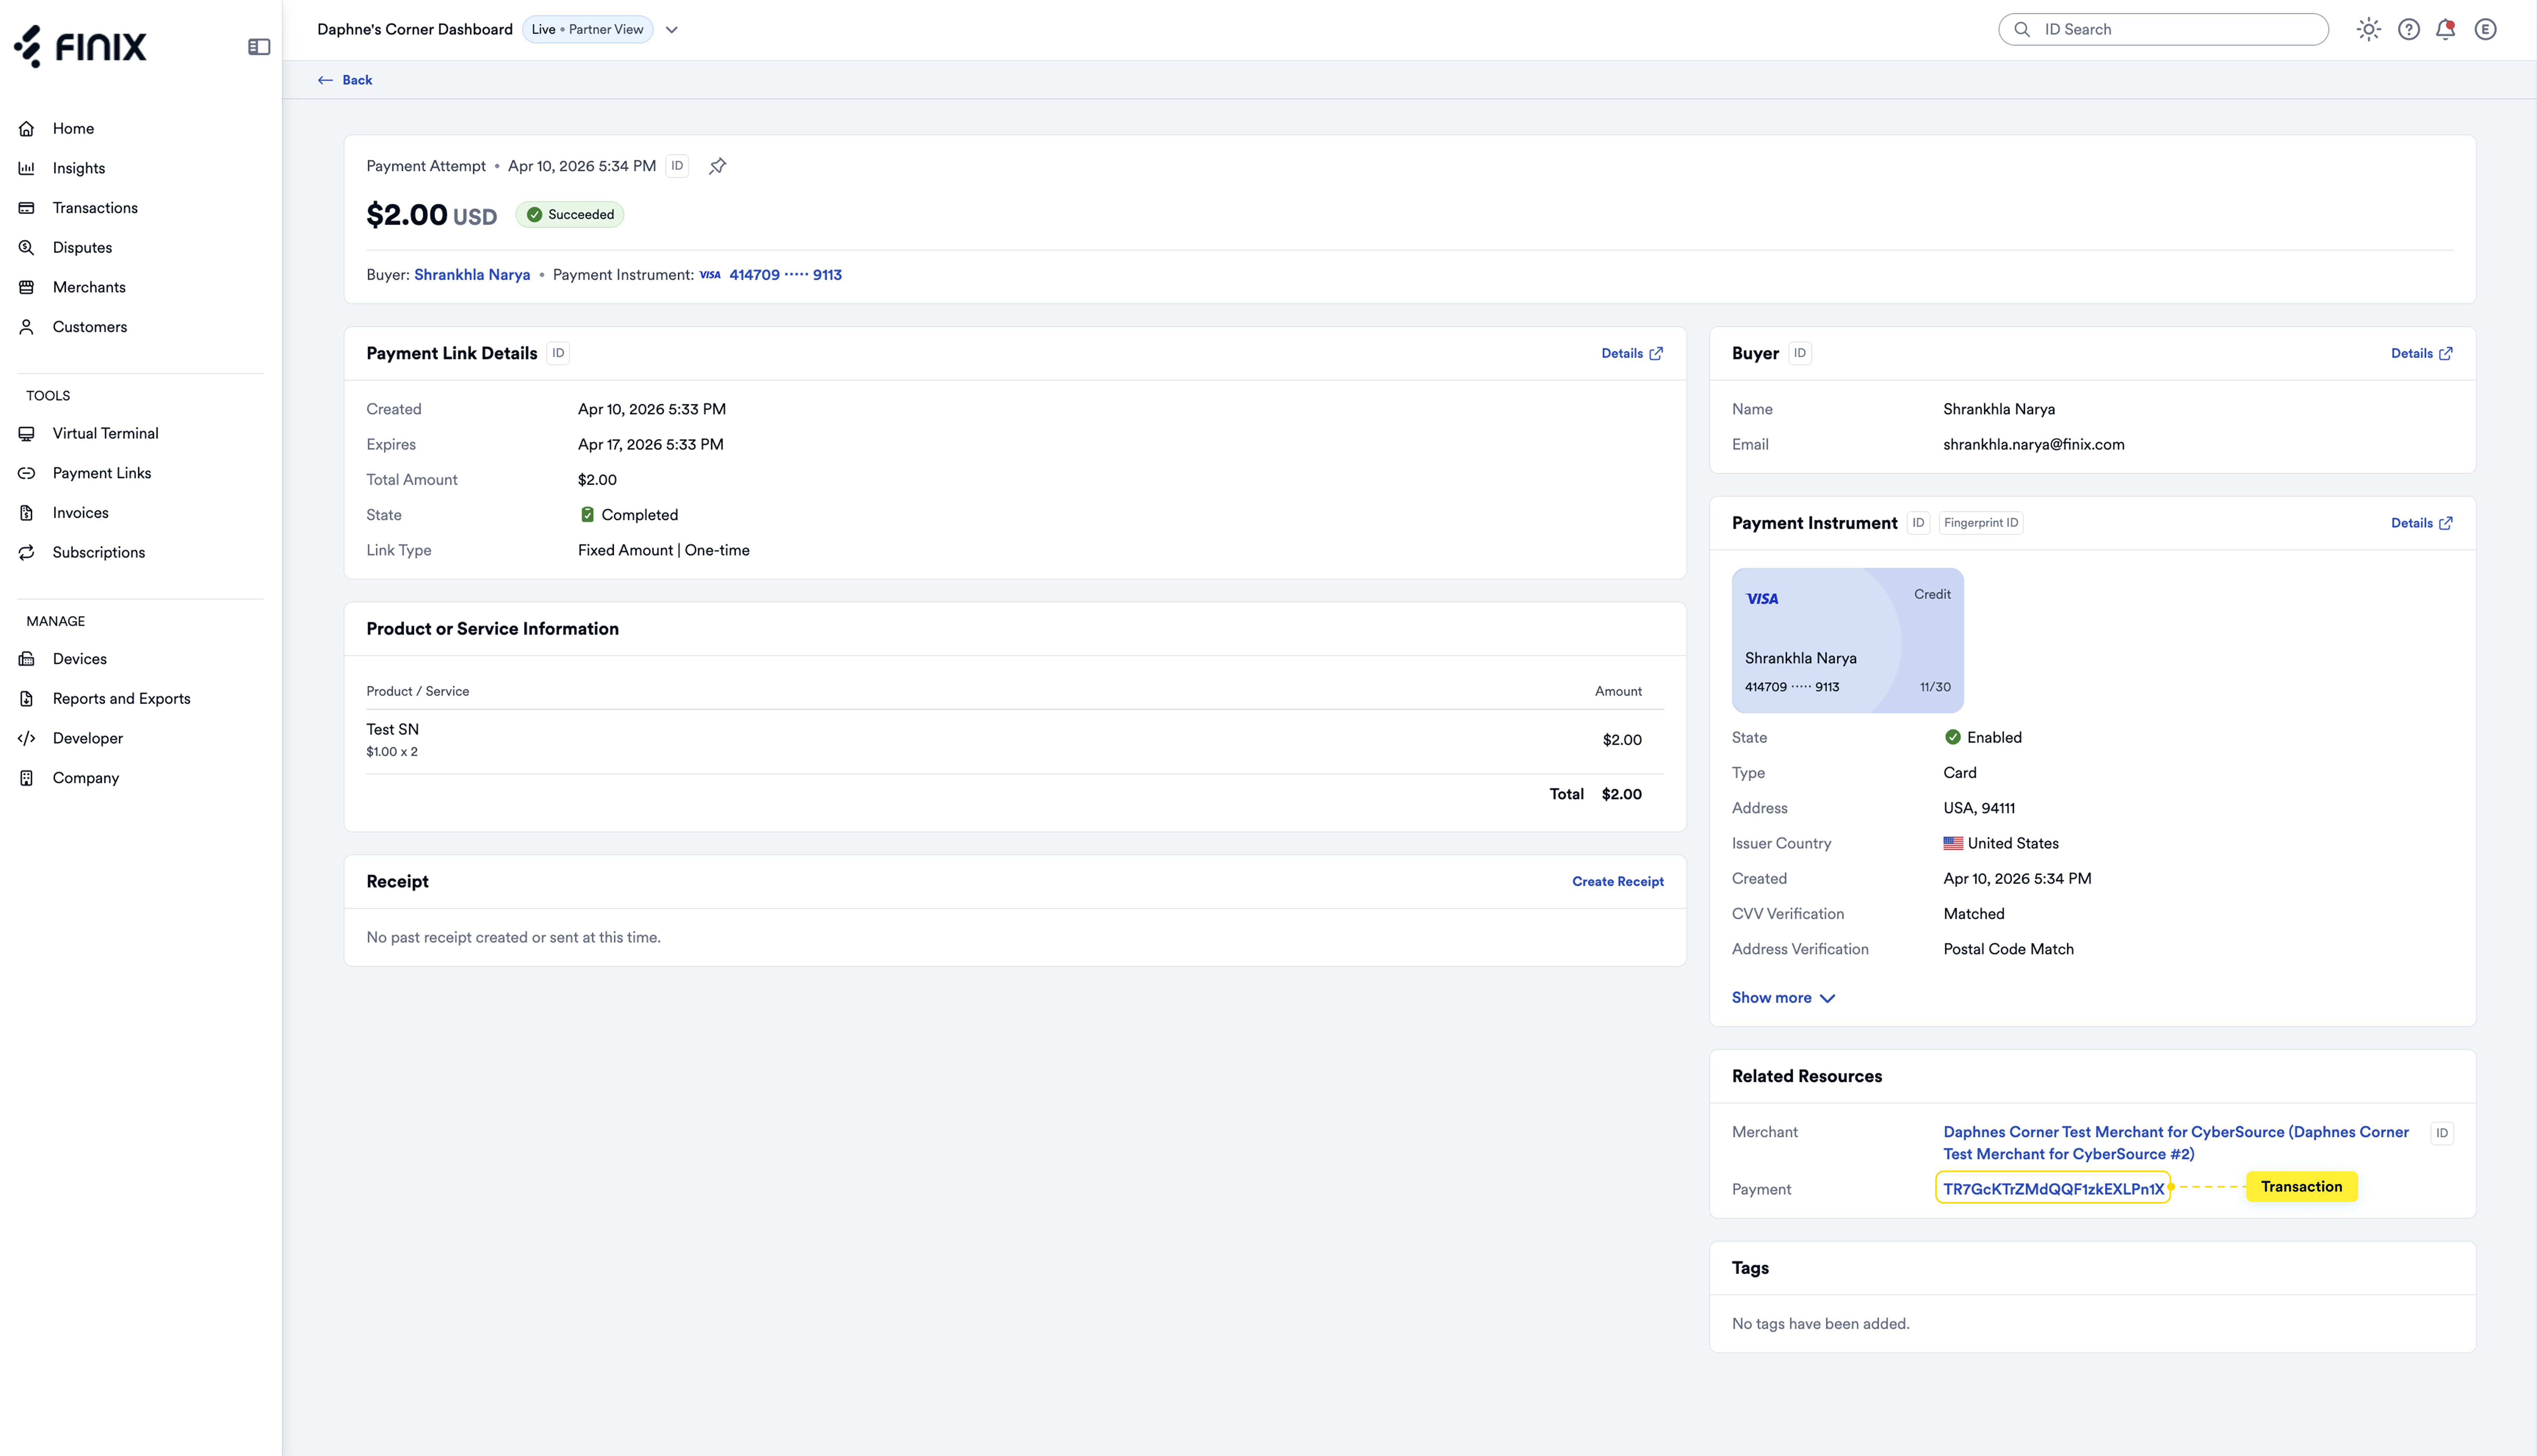Expand the dashboard switcher chevron
Image resolution: width=2537 pixels, height=1456 pixels.
pos(672,30)
